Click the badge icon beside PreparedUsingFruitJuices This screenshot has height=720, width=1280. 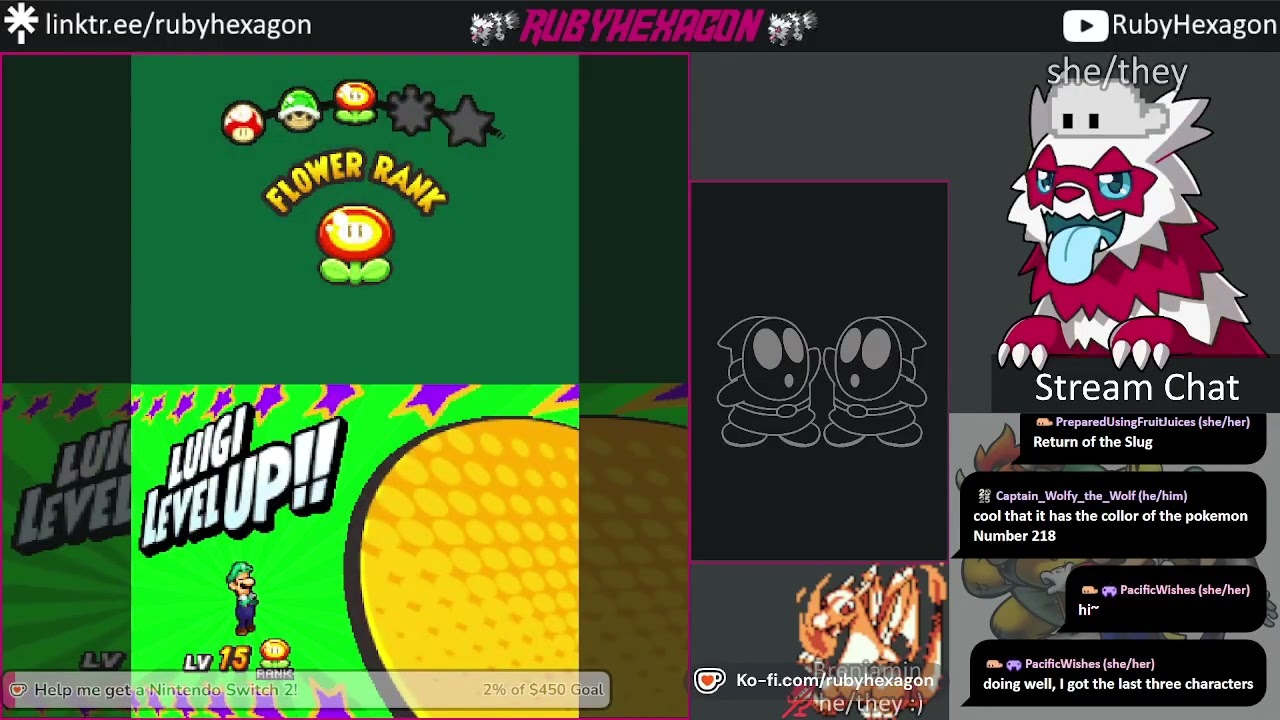pos(1043,422)
